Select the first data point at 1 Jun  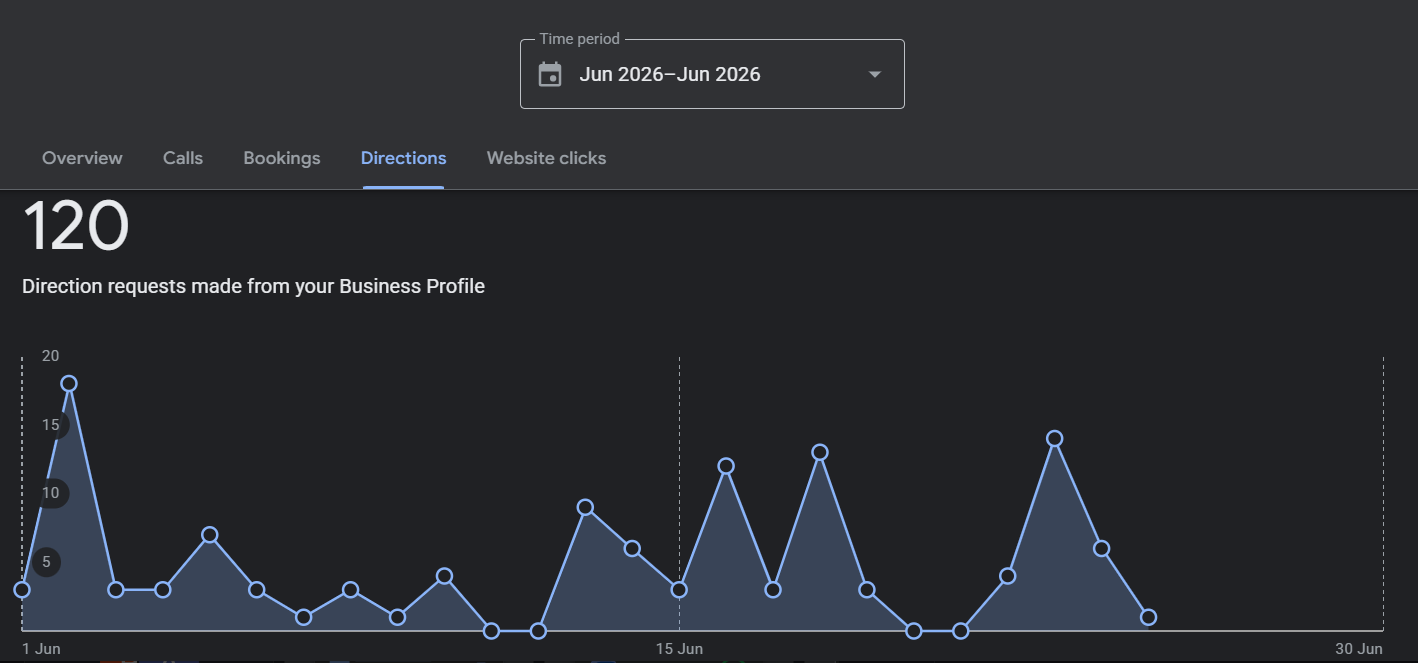(x=22, y=589)
